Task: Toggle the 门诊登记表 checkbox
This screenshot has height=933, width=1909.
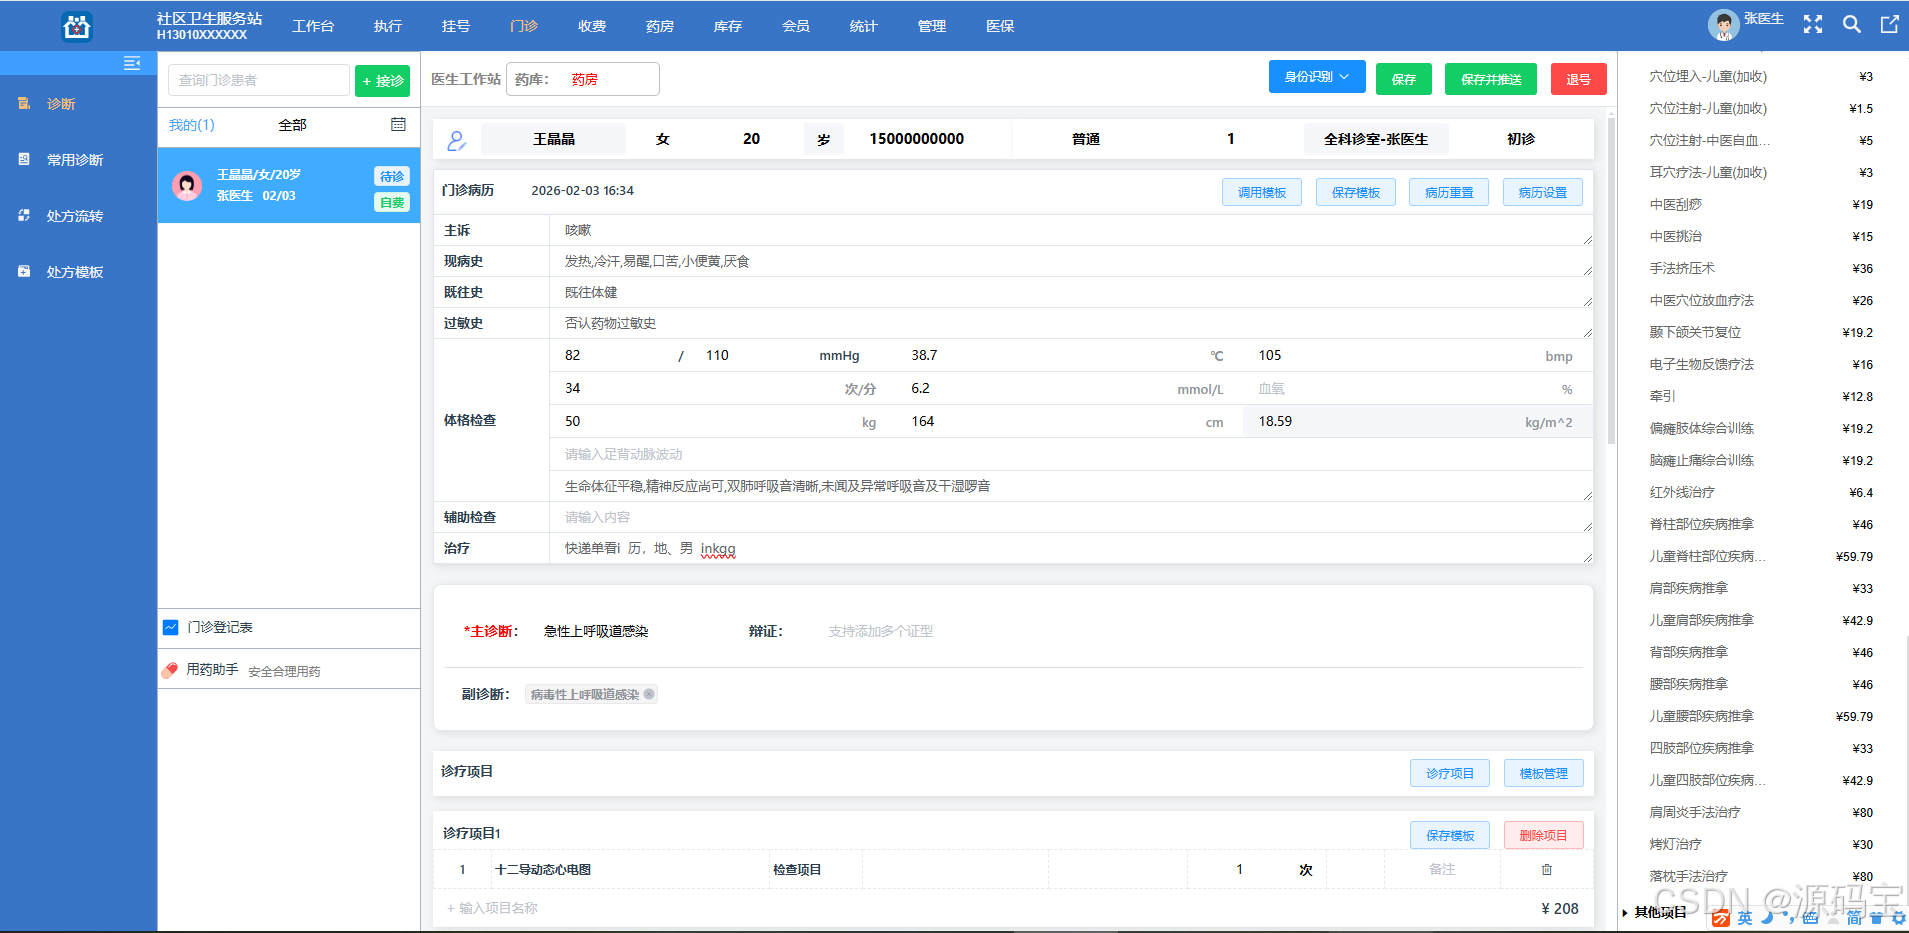Action: pos(170,627)
